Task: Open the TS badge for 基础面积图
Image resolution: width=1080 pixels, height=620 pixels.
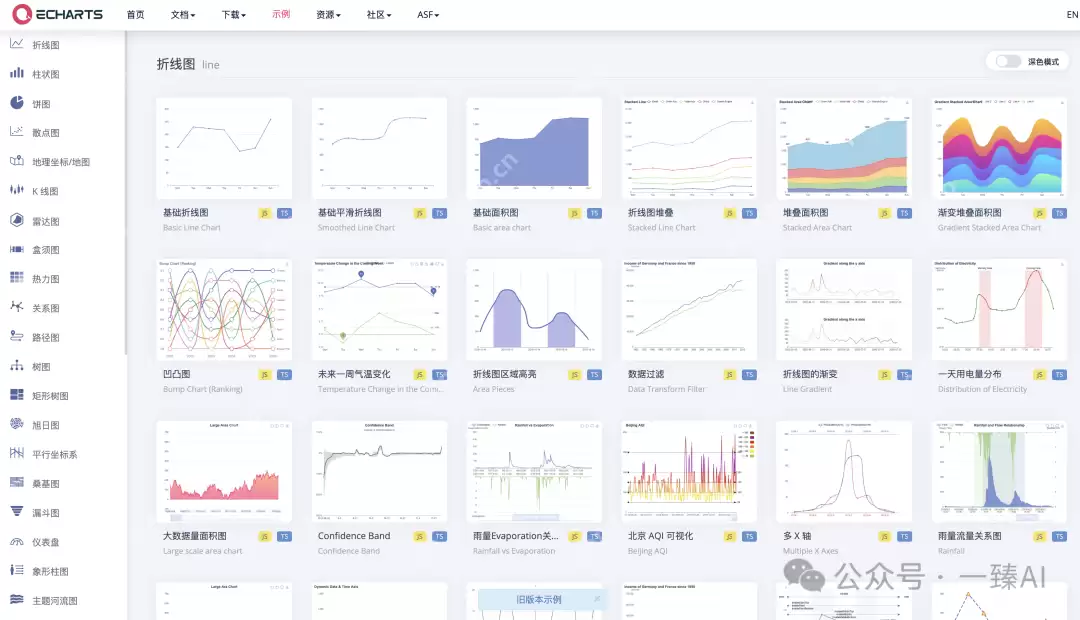Action: (x=594, y=213)
